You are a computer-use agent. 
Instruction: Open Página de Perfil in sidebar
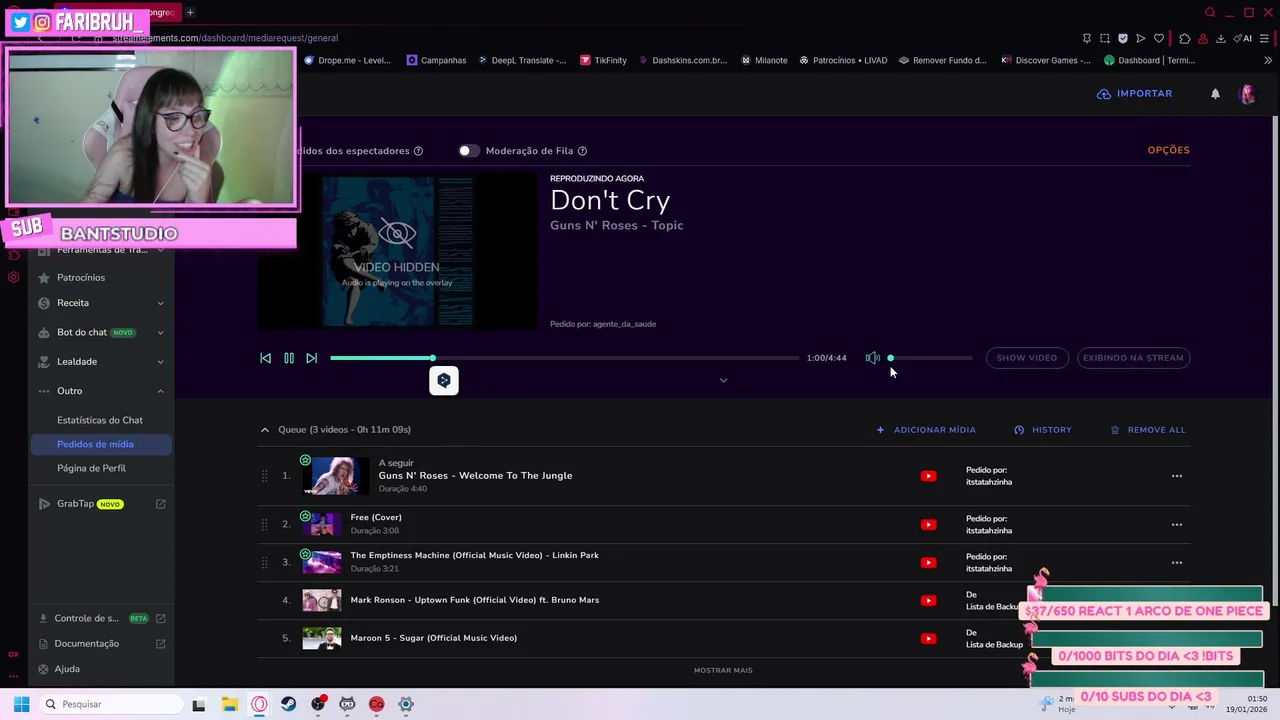[x=91, y=468]
